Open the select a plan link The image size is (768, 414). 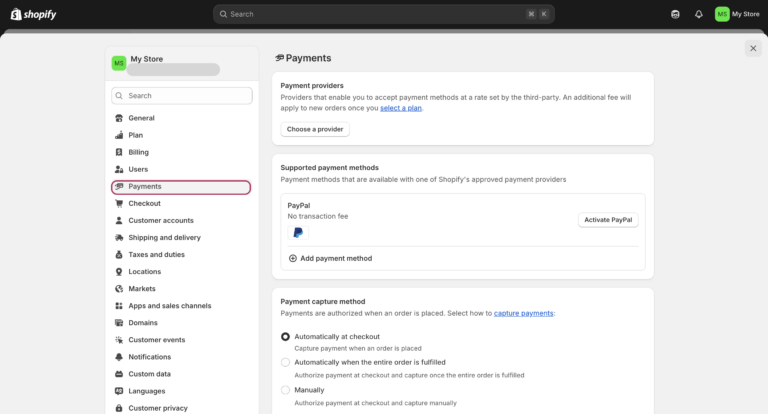coord(400,108)
